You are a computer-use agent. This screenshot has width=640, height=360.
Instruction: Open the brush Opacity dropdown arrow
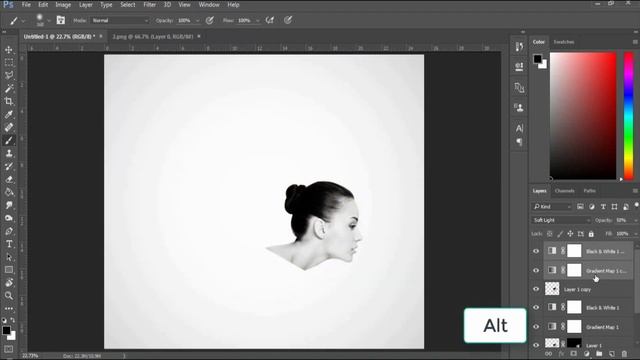[x=198, y=20]
